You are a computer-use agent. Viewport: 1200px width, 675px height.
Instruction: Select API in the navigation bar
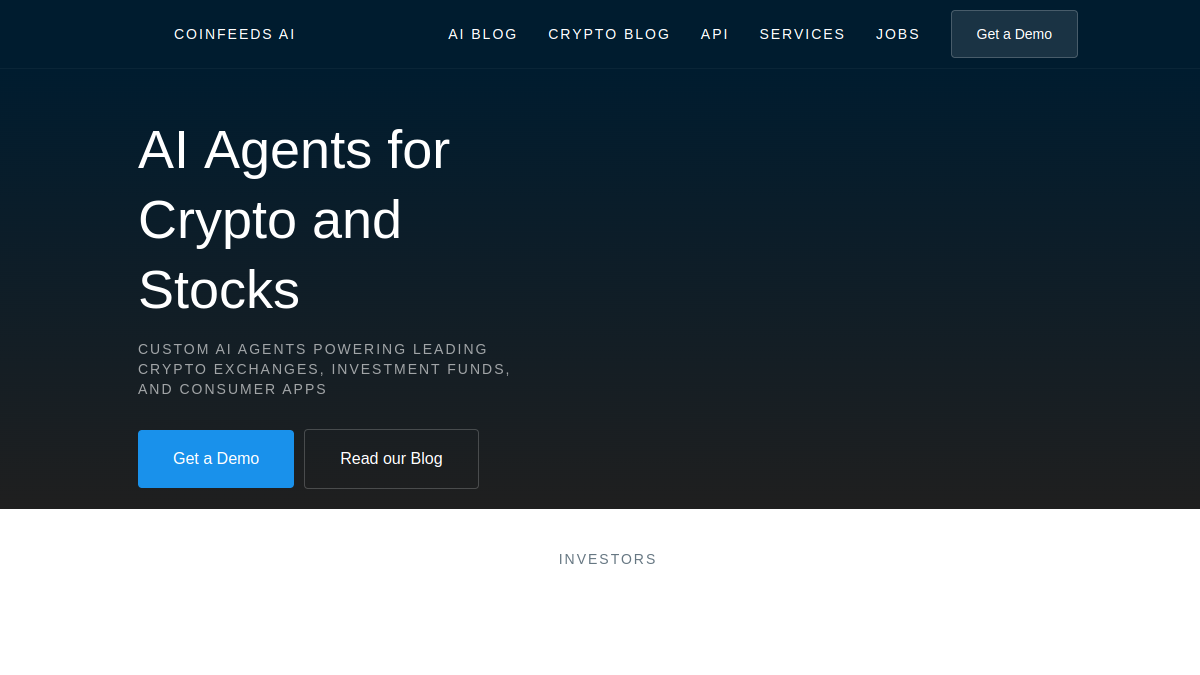[x=715, y=34]
